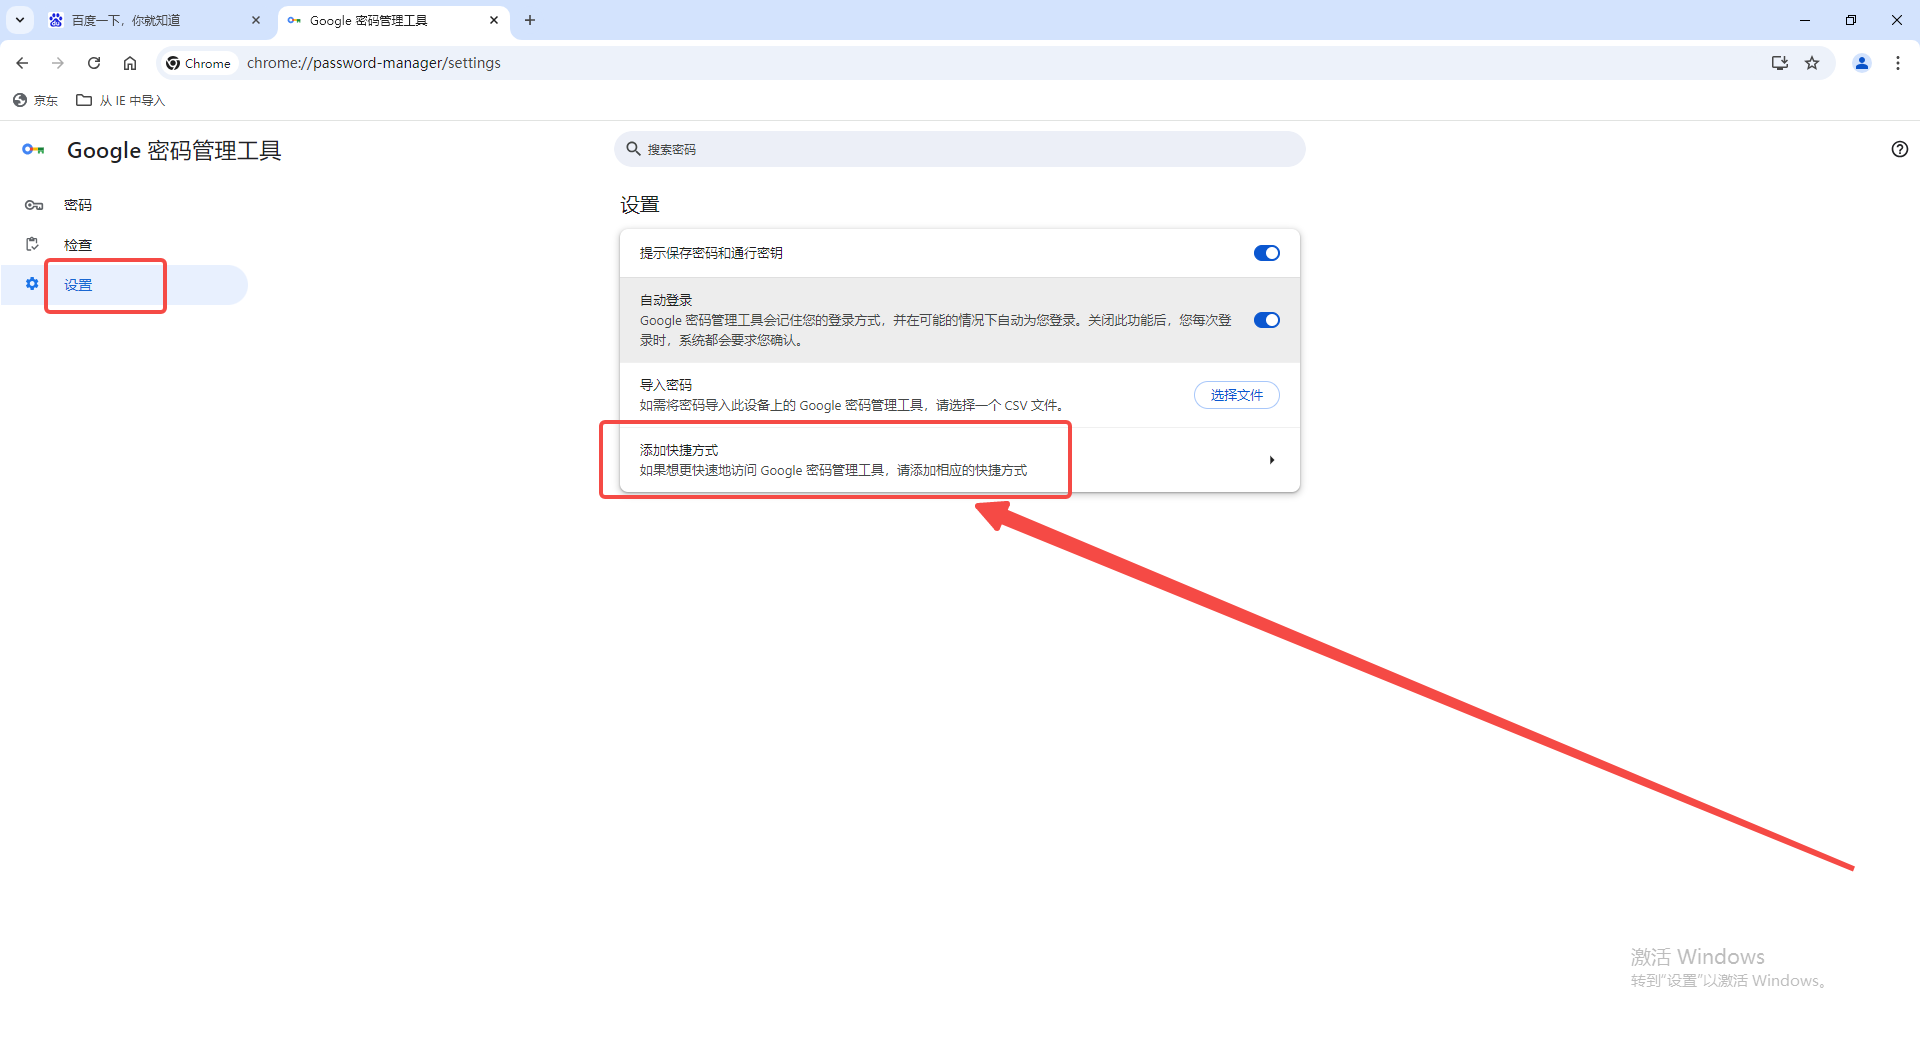Restore down the Chrome window
The image size is (1920, 1040).
(1851, 20)
